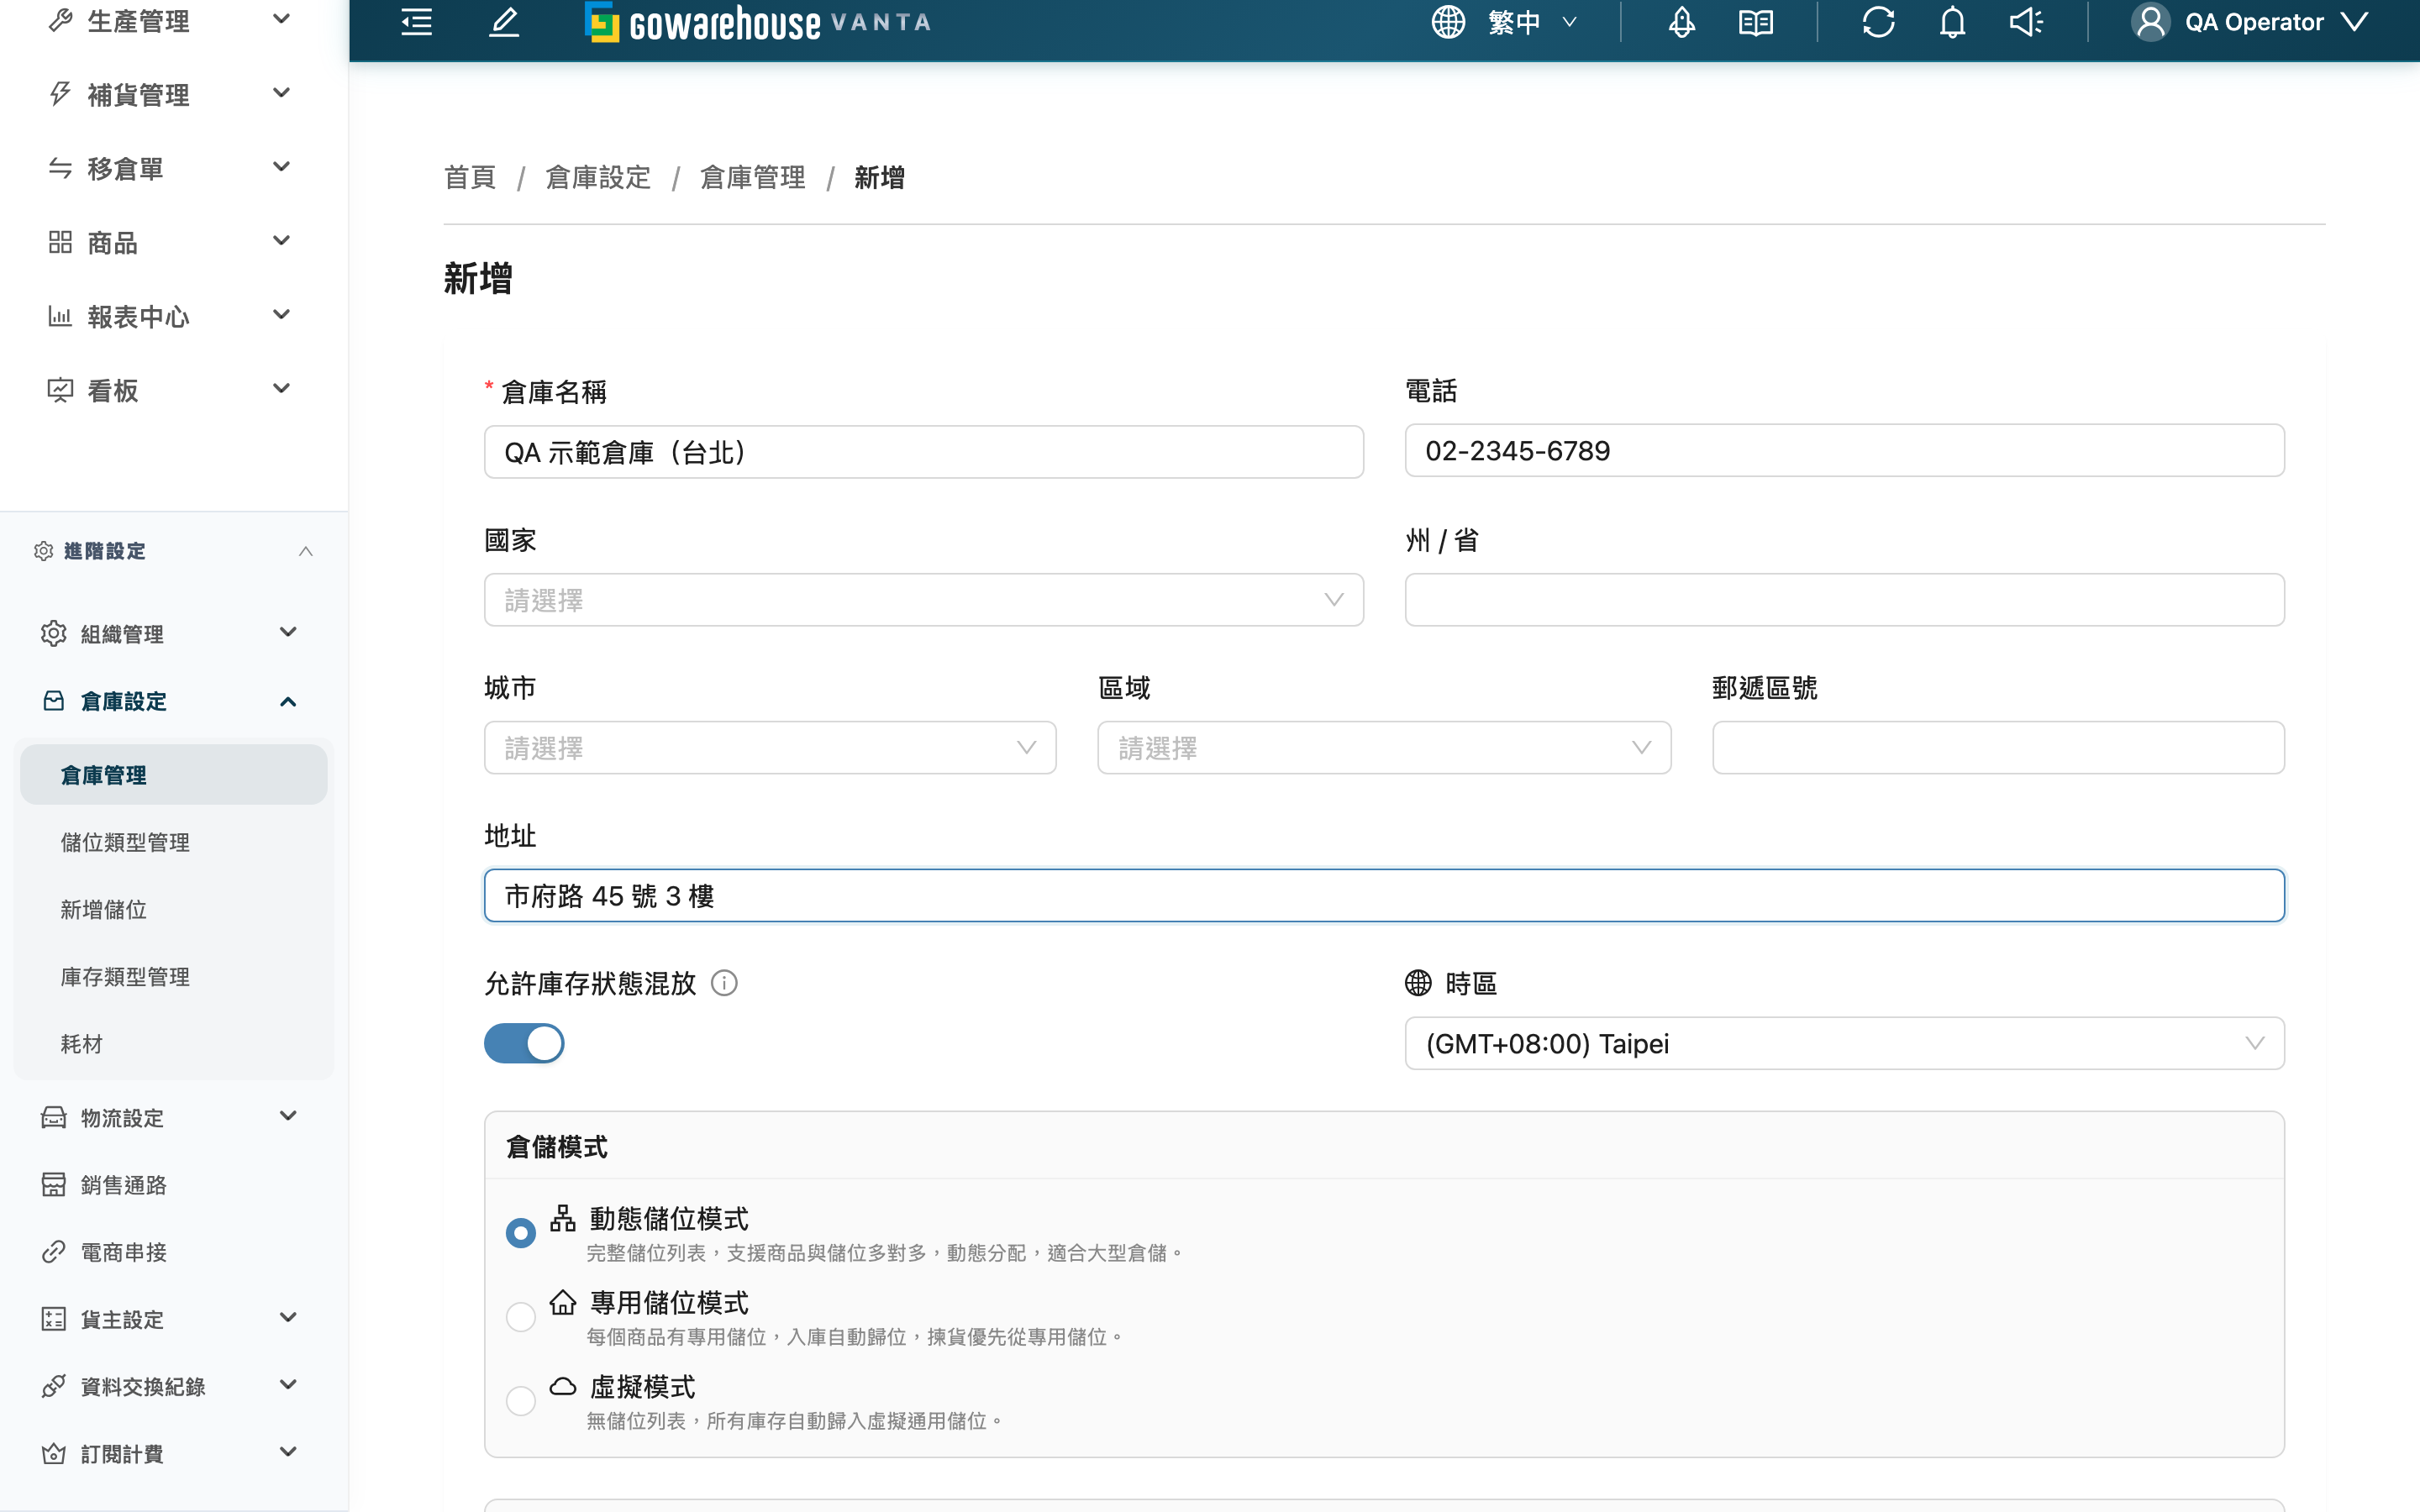This screenshot has width=2420, height=1512.
Task: Click the 看板 dashboard icon
Action: (60, 390)
